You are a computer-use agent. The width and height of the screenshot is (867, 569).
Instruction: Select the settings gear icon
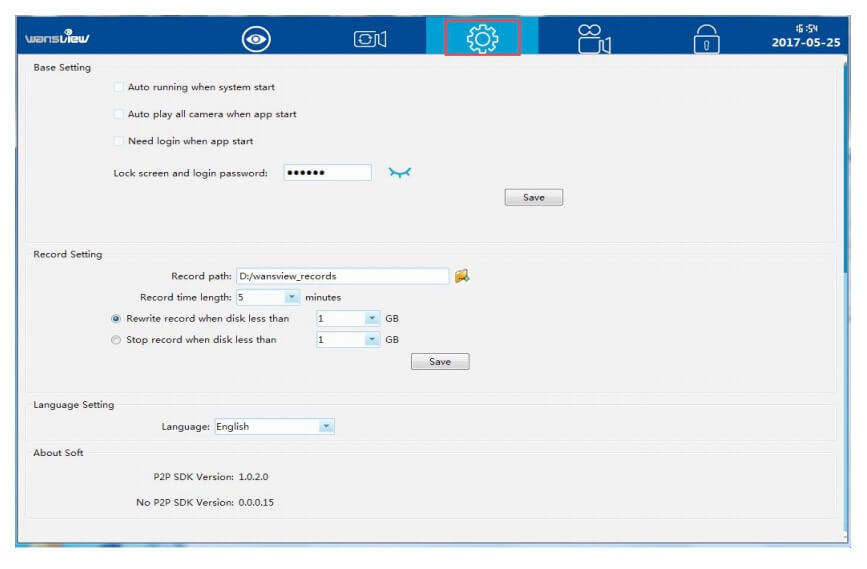tap(483, 39)
